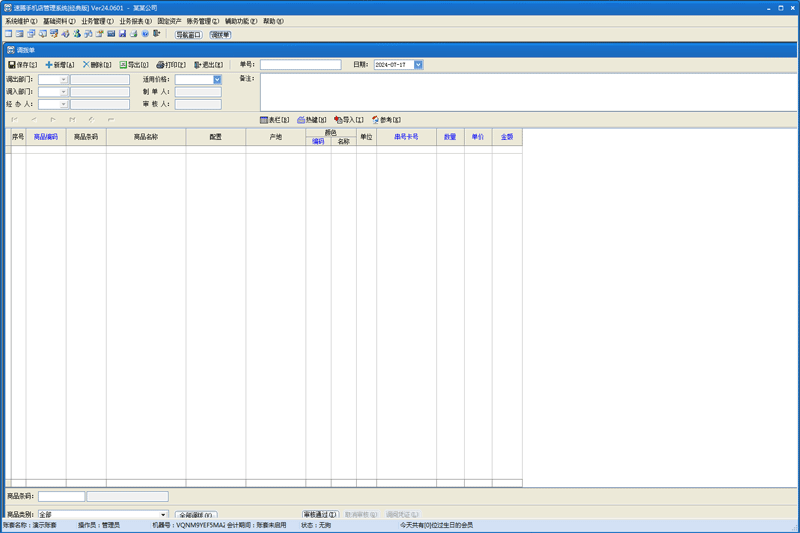This screenshot has height=533, width=800.
Task: Switch to the 导航窗口 tab button
Action: point(189,35)
